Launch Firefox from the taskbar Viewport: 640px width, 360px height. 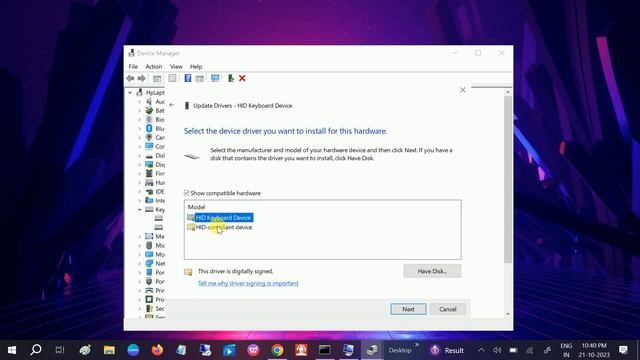[x=157, y=350]
